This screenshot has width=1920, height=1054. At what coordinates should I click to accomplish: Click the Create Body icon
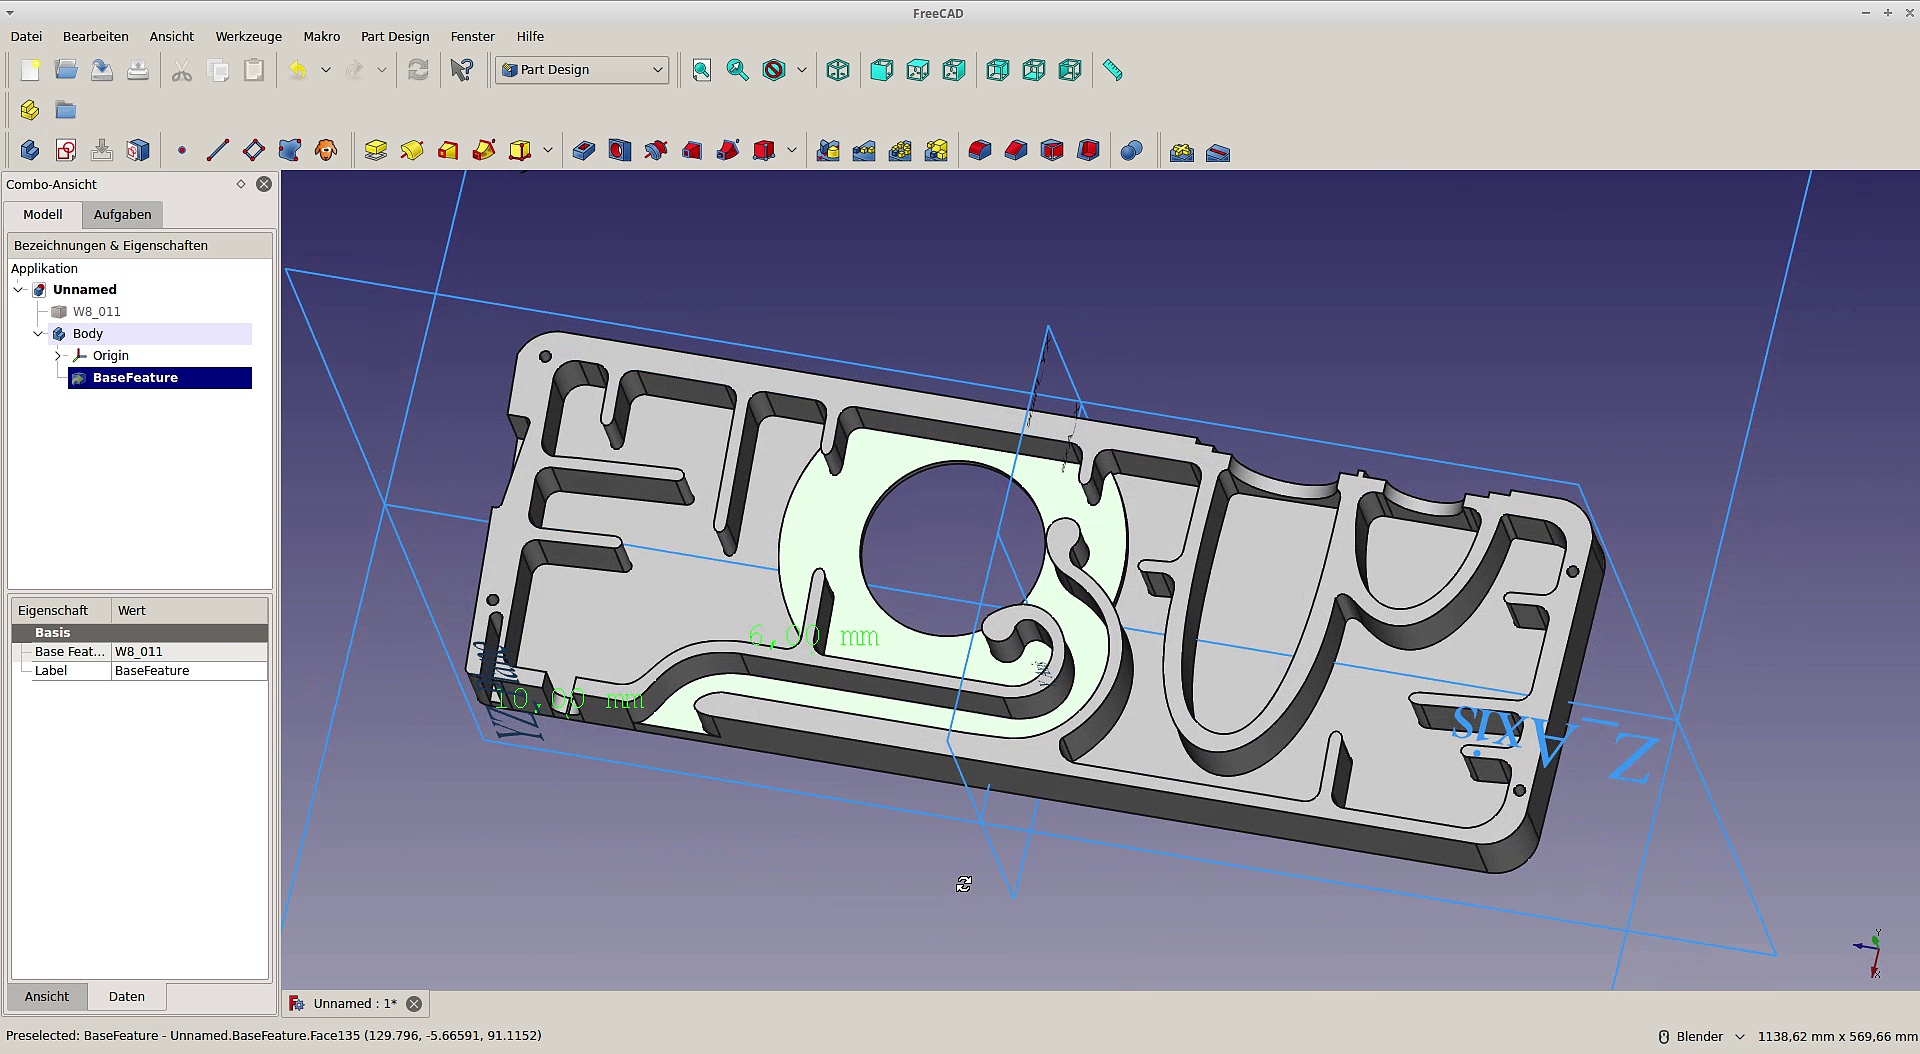coord(29,151)
